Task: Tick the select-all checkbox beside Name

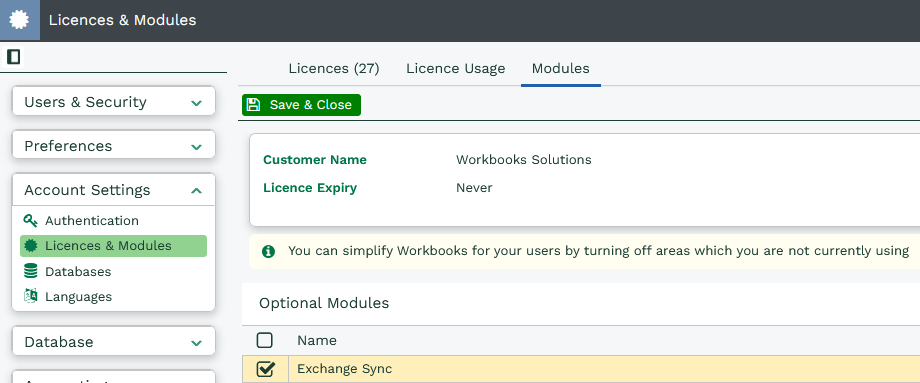Action: point(265,340)
